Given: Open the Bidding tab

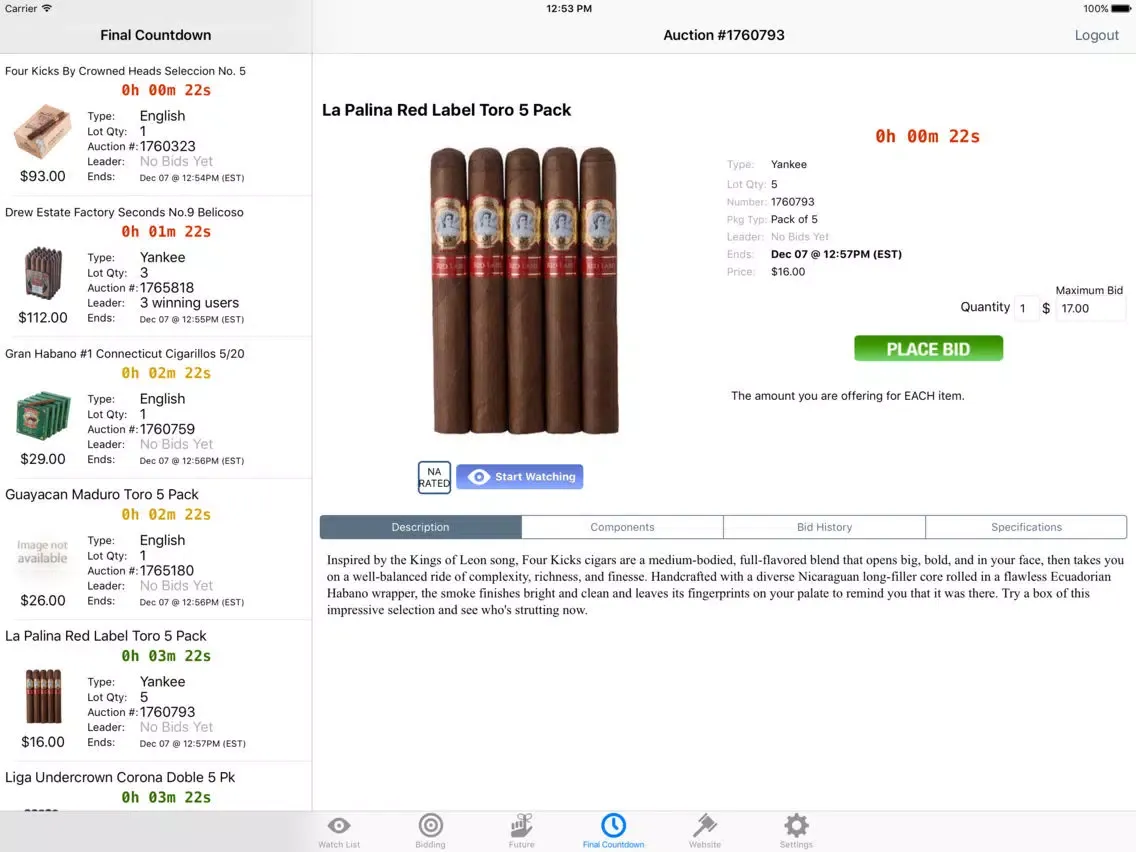Looking at the screenshot, I should coord(430,831).
